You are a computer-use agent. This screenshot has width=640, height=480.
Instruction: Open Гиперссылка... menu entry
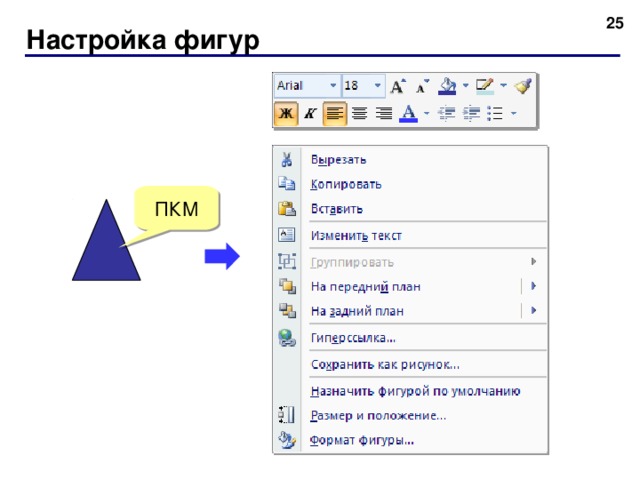click(x=410, y=338)
